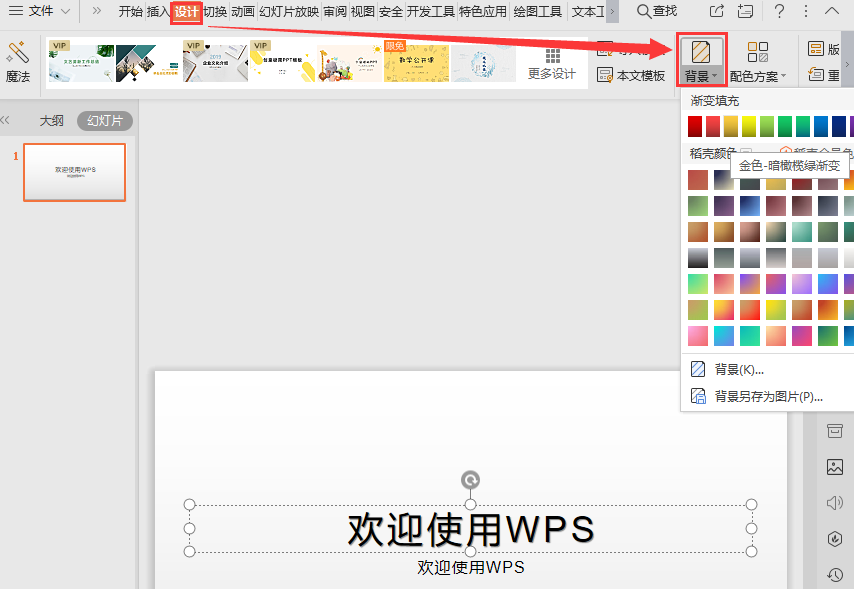This screenshot has height=589, width=854.
Task: Open the 更多设计 grid icon
Action: coord(552,56)
